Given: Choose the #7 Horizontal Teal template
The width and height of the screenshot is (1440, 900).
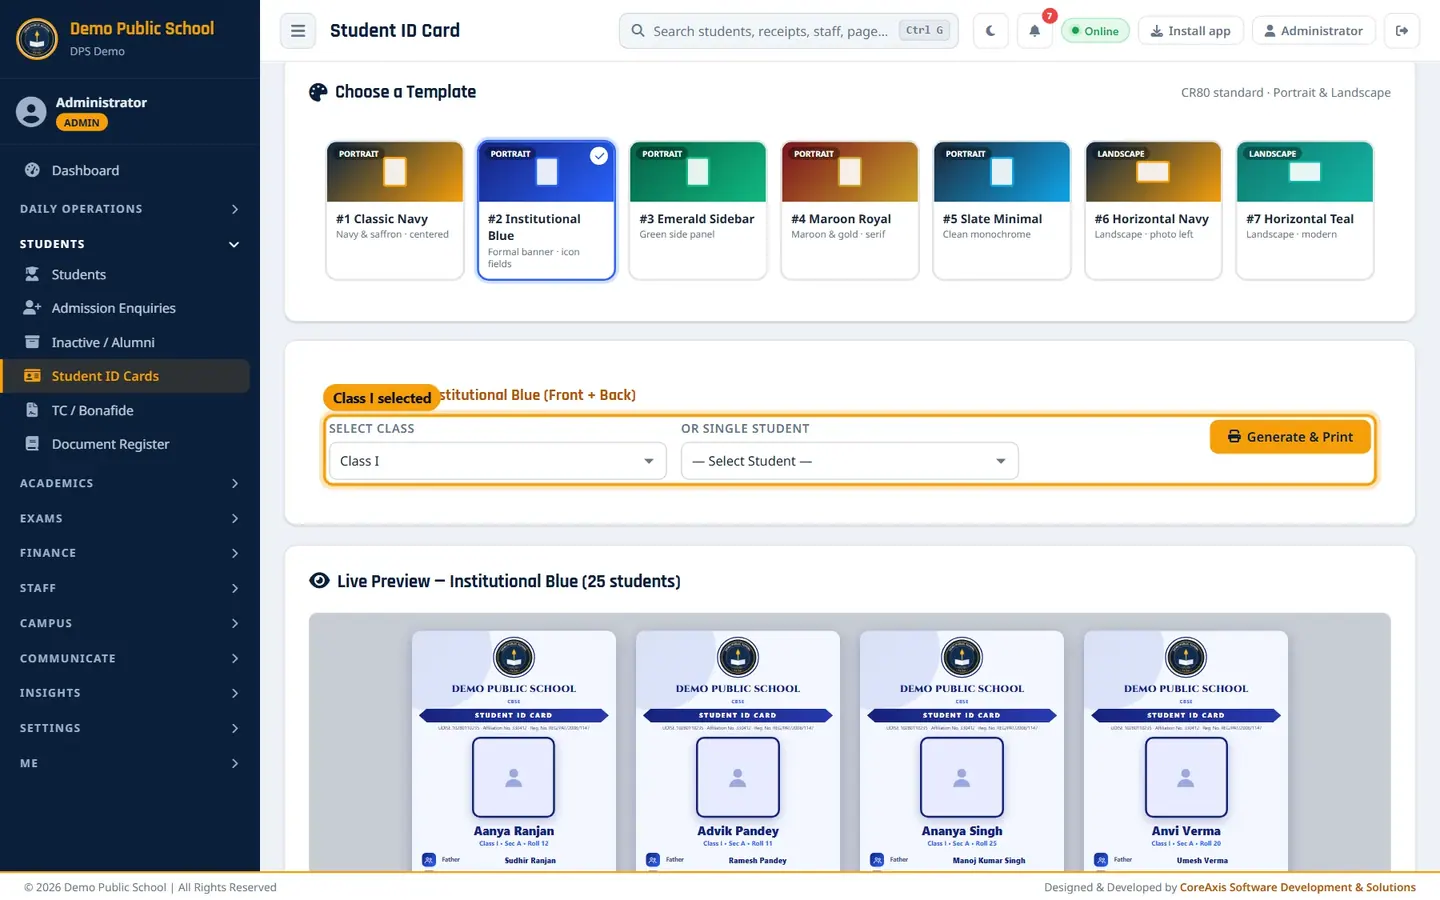Looking at the screenshot, I should [x=1305, y=210].
